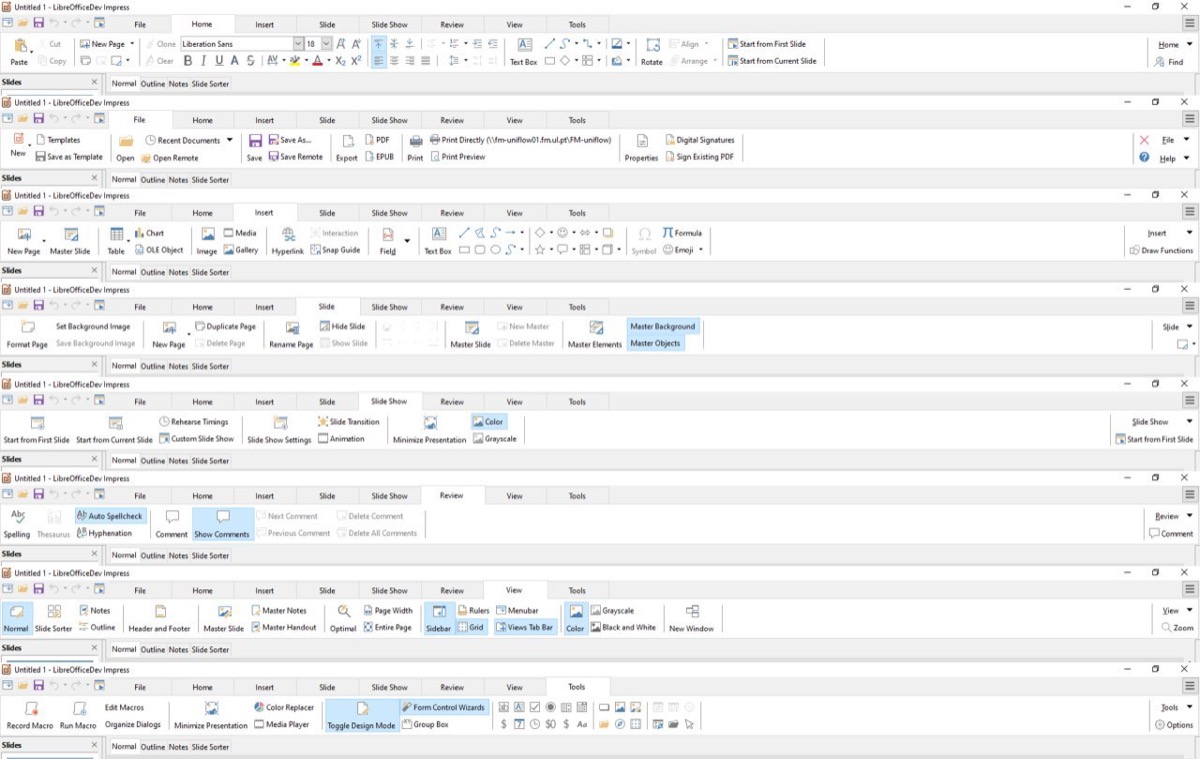
Task: Open the Home tab in the topmost window
Action: pyautogui.click(x=202, y=24)
